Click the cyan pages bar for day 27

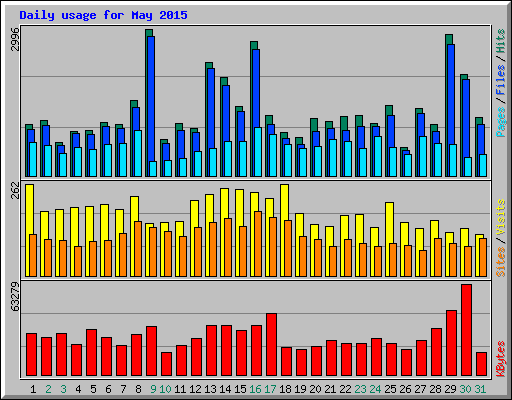click(423, 156)
